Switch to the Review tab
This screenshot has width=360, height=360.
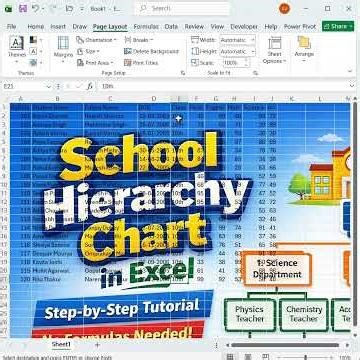click(194, 26)
